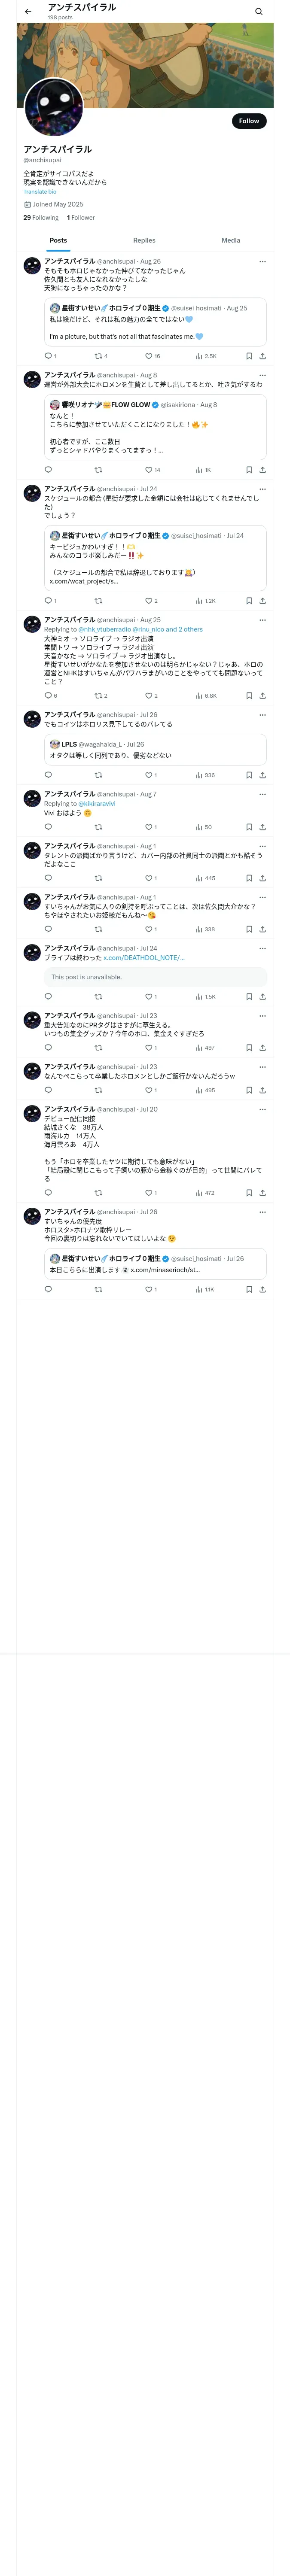Repost the Aug 26 post
290x2576 pixels.
98,356
